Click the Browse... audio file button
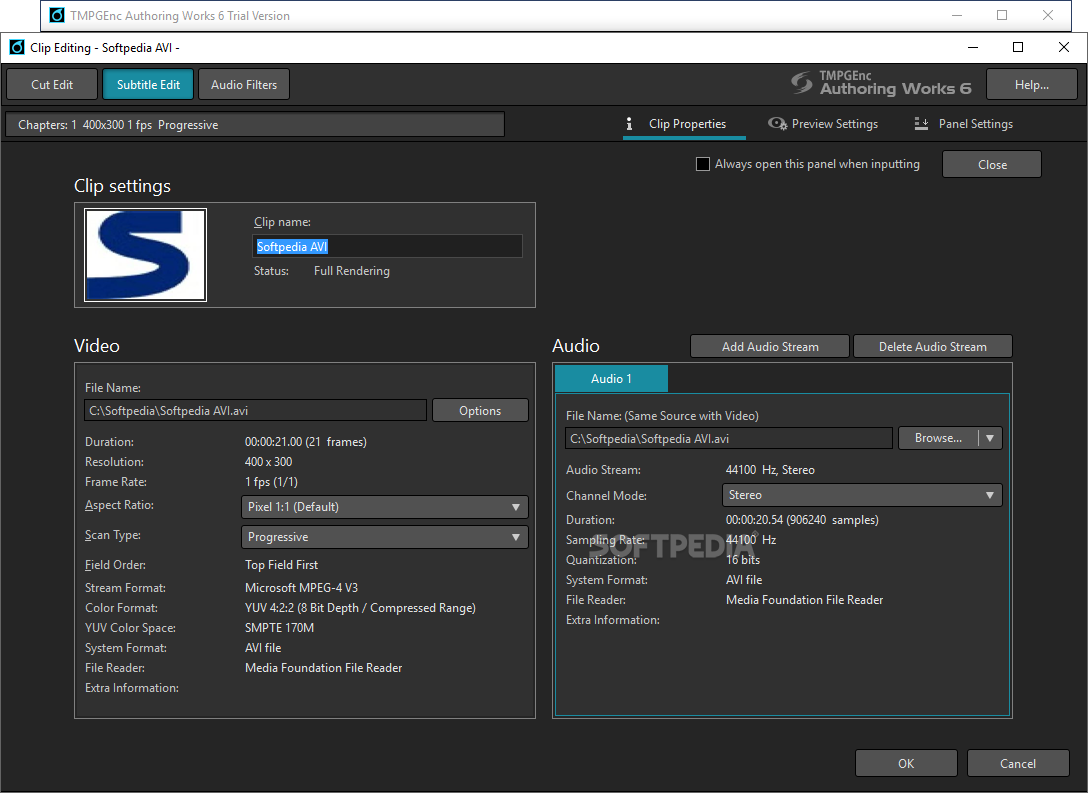This screenshot has width=1088, height=793. tap(938, 438)
